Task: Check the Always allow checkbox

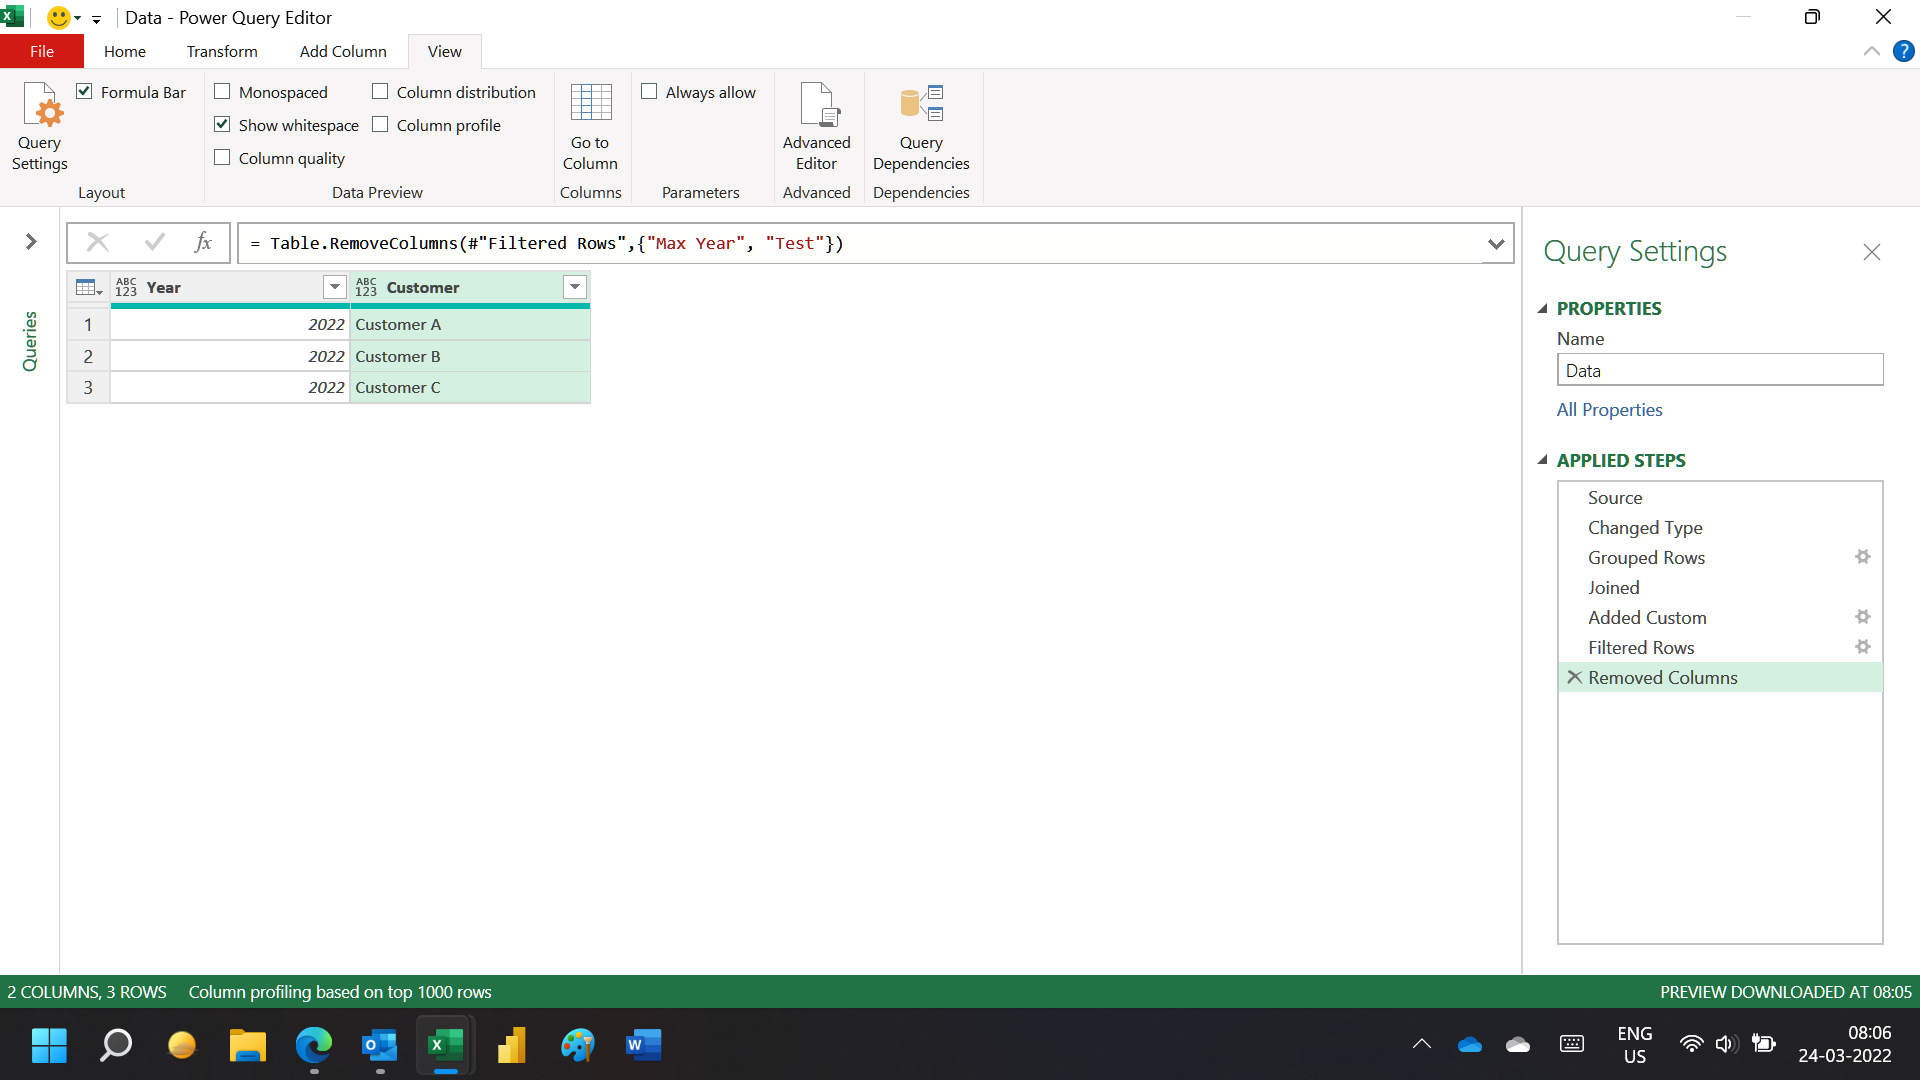Action: (x=649, y=92)
